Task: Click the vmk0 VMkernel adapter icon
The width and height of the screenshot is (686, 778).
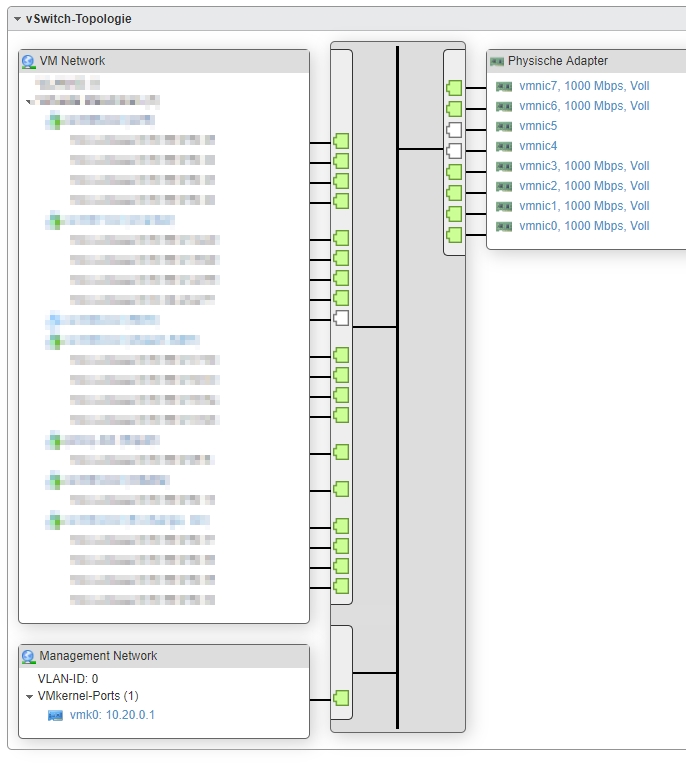Action: pos(55,715)
